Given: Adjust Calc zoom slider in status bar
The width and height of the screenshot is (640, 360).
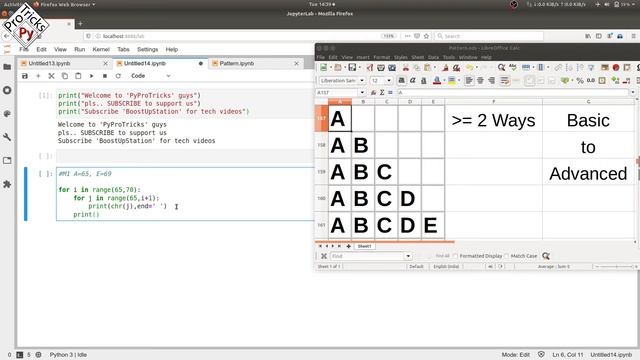Looking at the screenshot, I should pyautogui.click(x=616, y=267).
